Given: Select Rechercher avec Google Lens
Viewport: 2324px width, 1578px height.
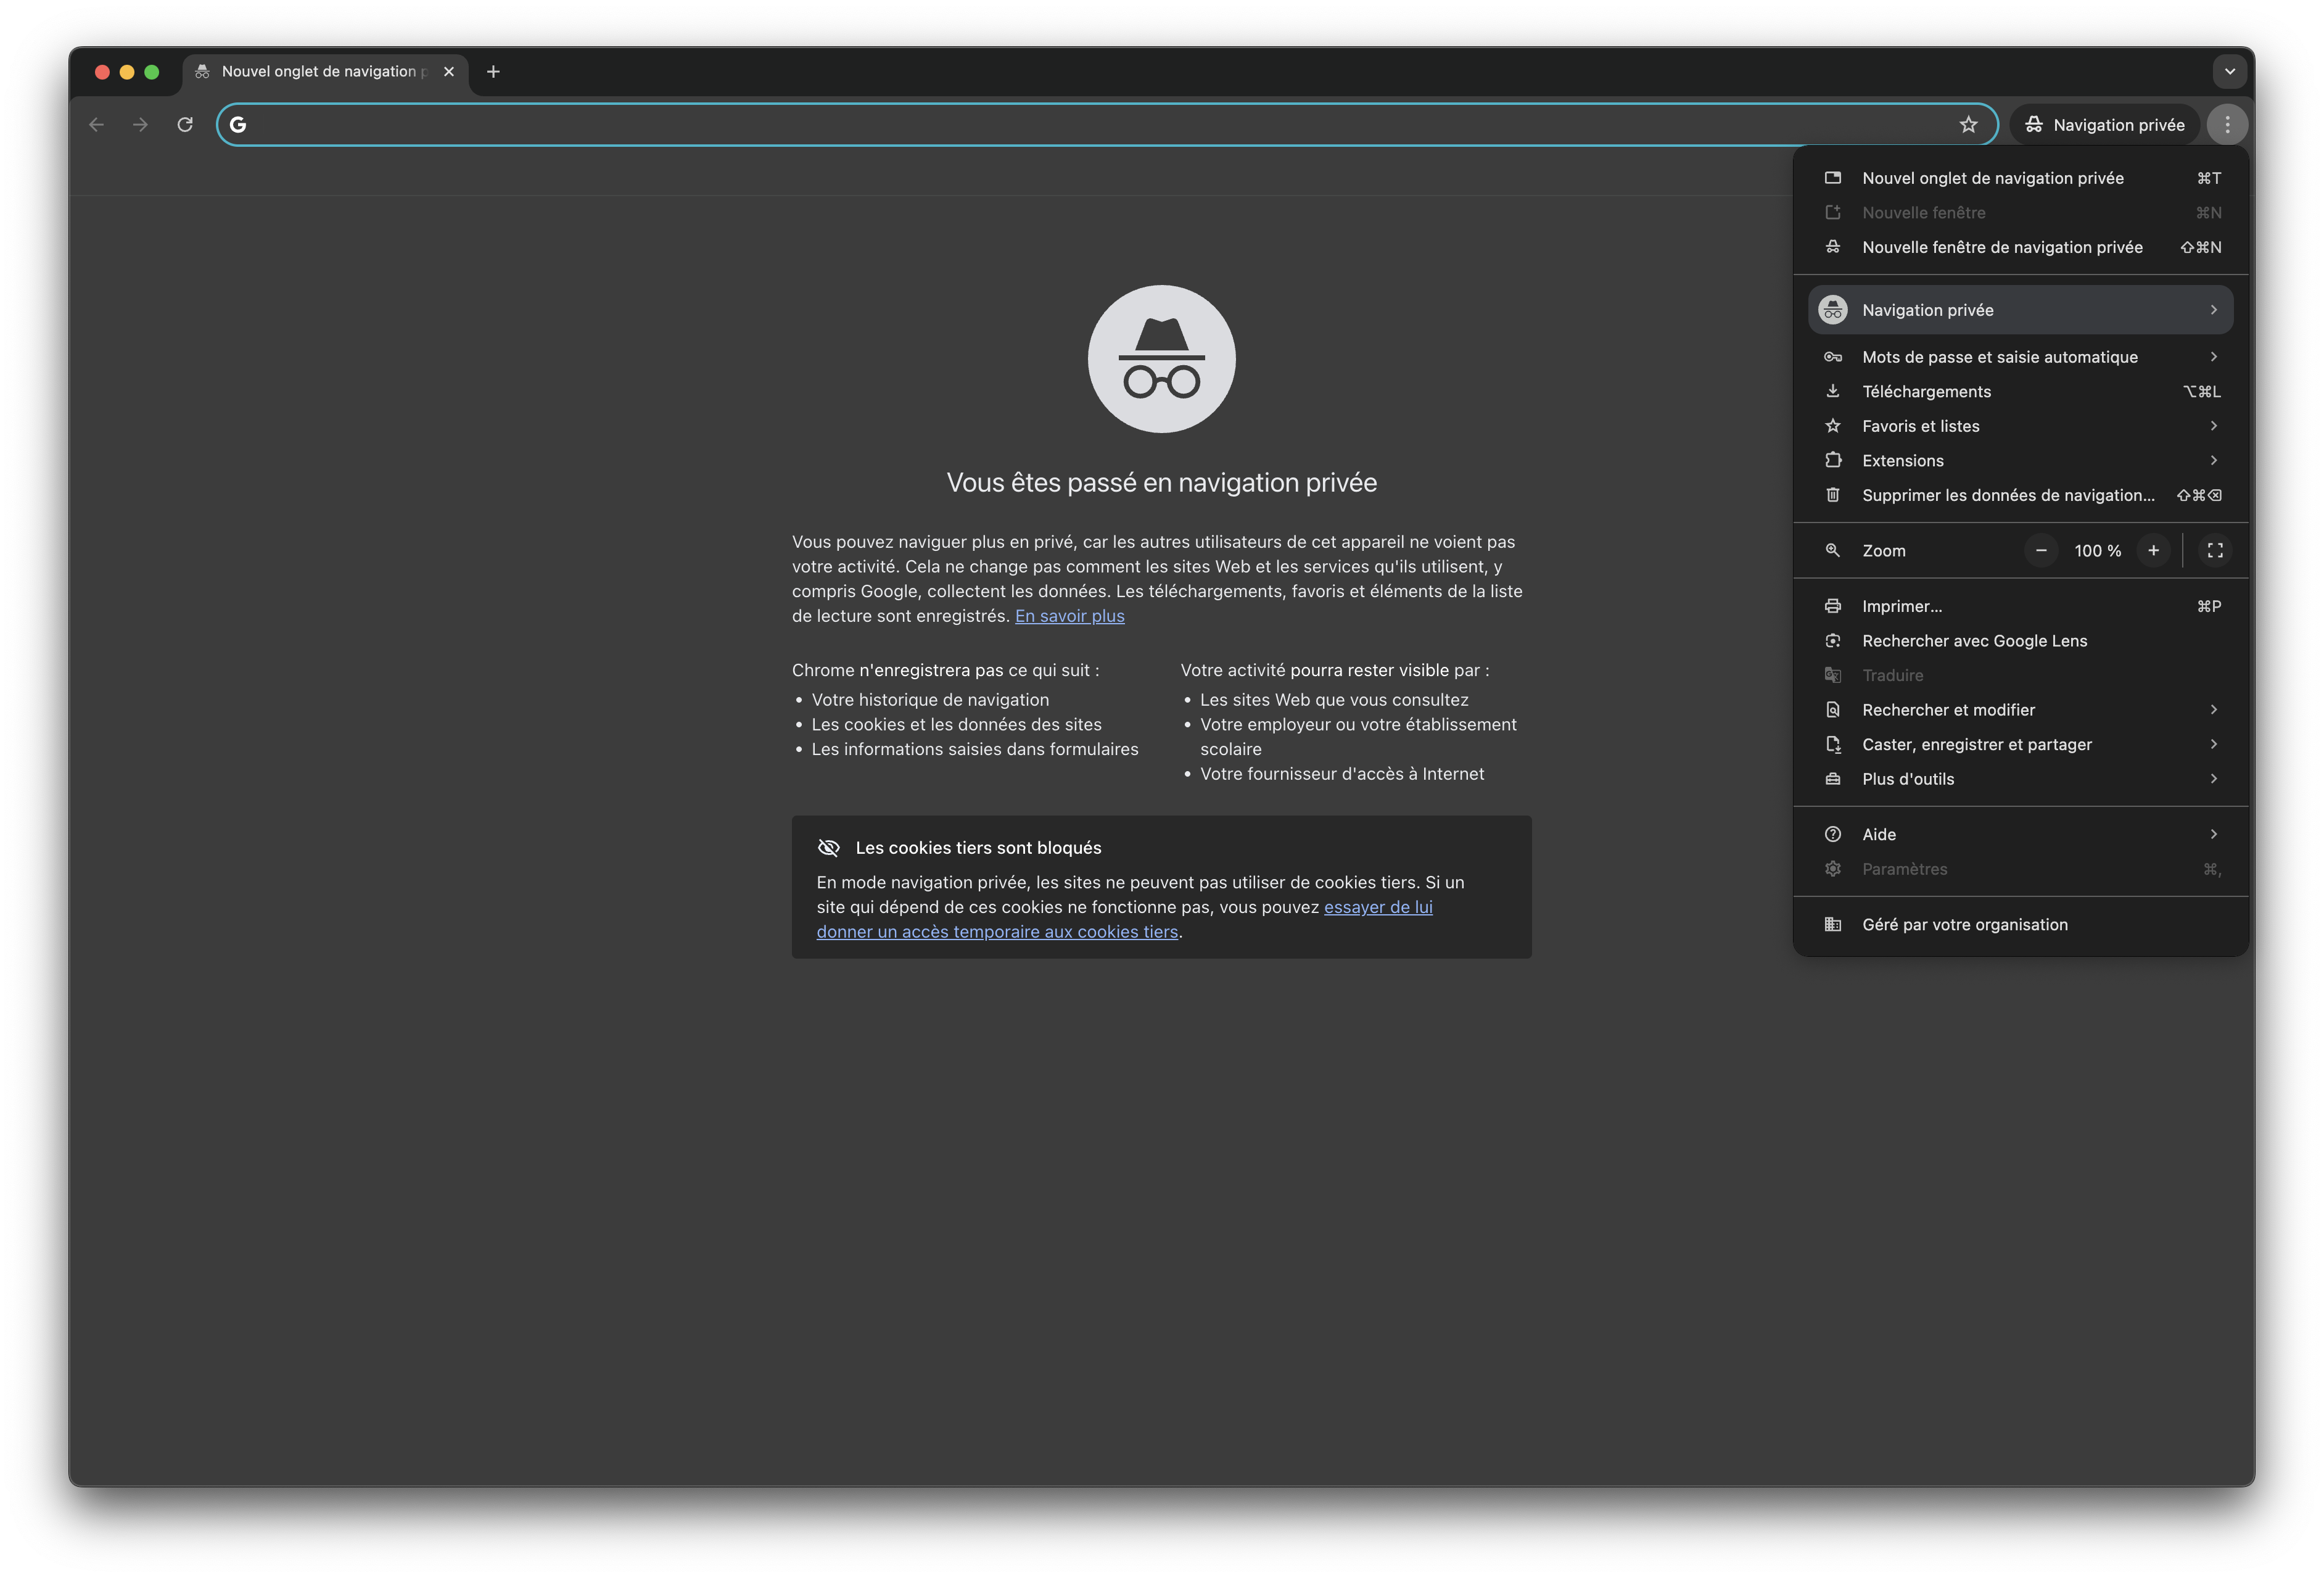Looking at the screenshot, I should [1974, 641].
